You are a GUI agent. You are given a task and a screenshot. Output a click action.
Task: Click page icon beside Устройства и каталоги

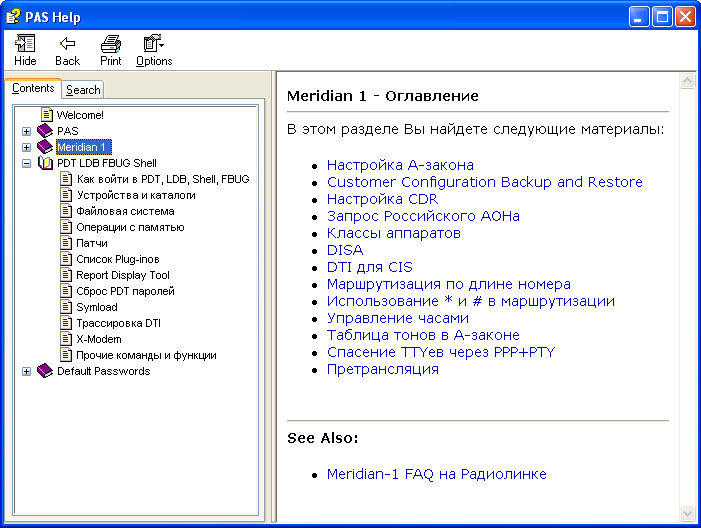click(x=66, y=195)
